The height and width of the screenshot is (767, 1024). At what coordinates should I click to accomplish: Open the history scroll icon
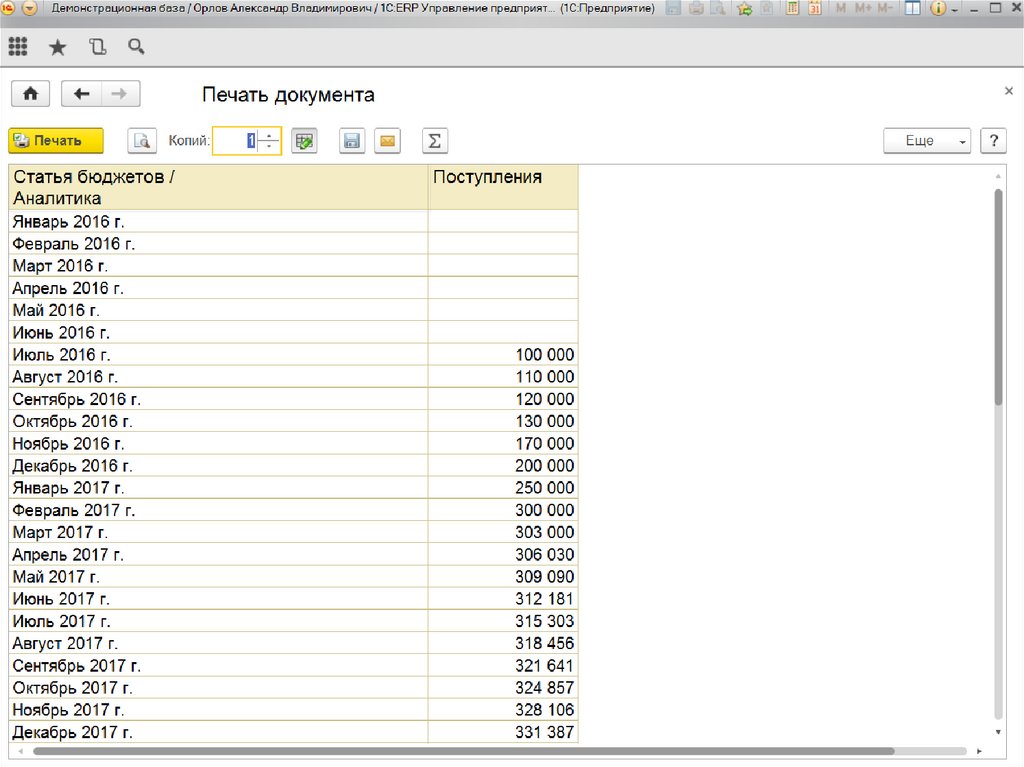(x=97, y=47)
